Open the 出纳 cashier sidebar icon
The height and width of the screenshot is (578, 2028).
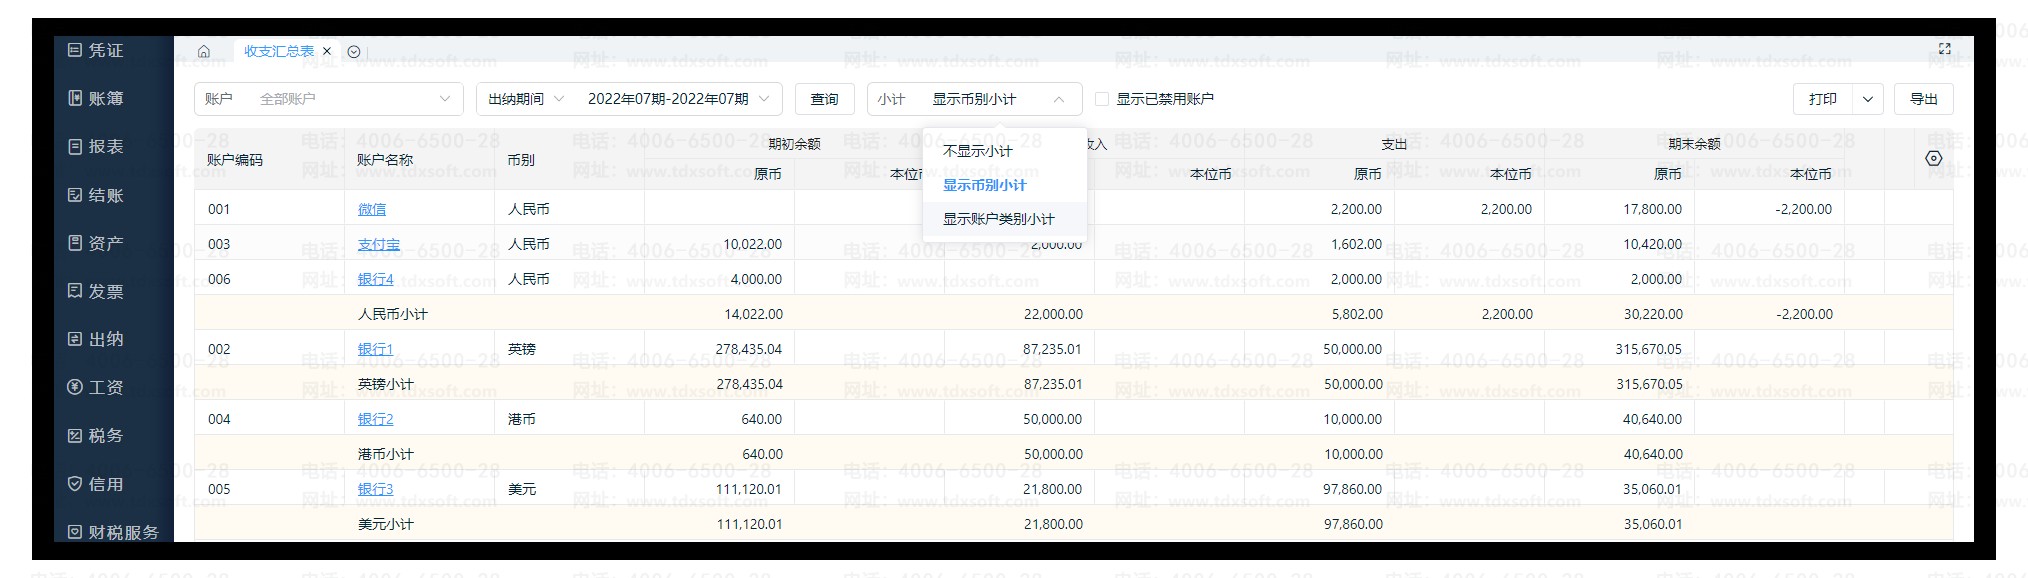pyautogui.click(x=76, y=339)
